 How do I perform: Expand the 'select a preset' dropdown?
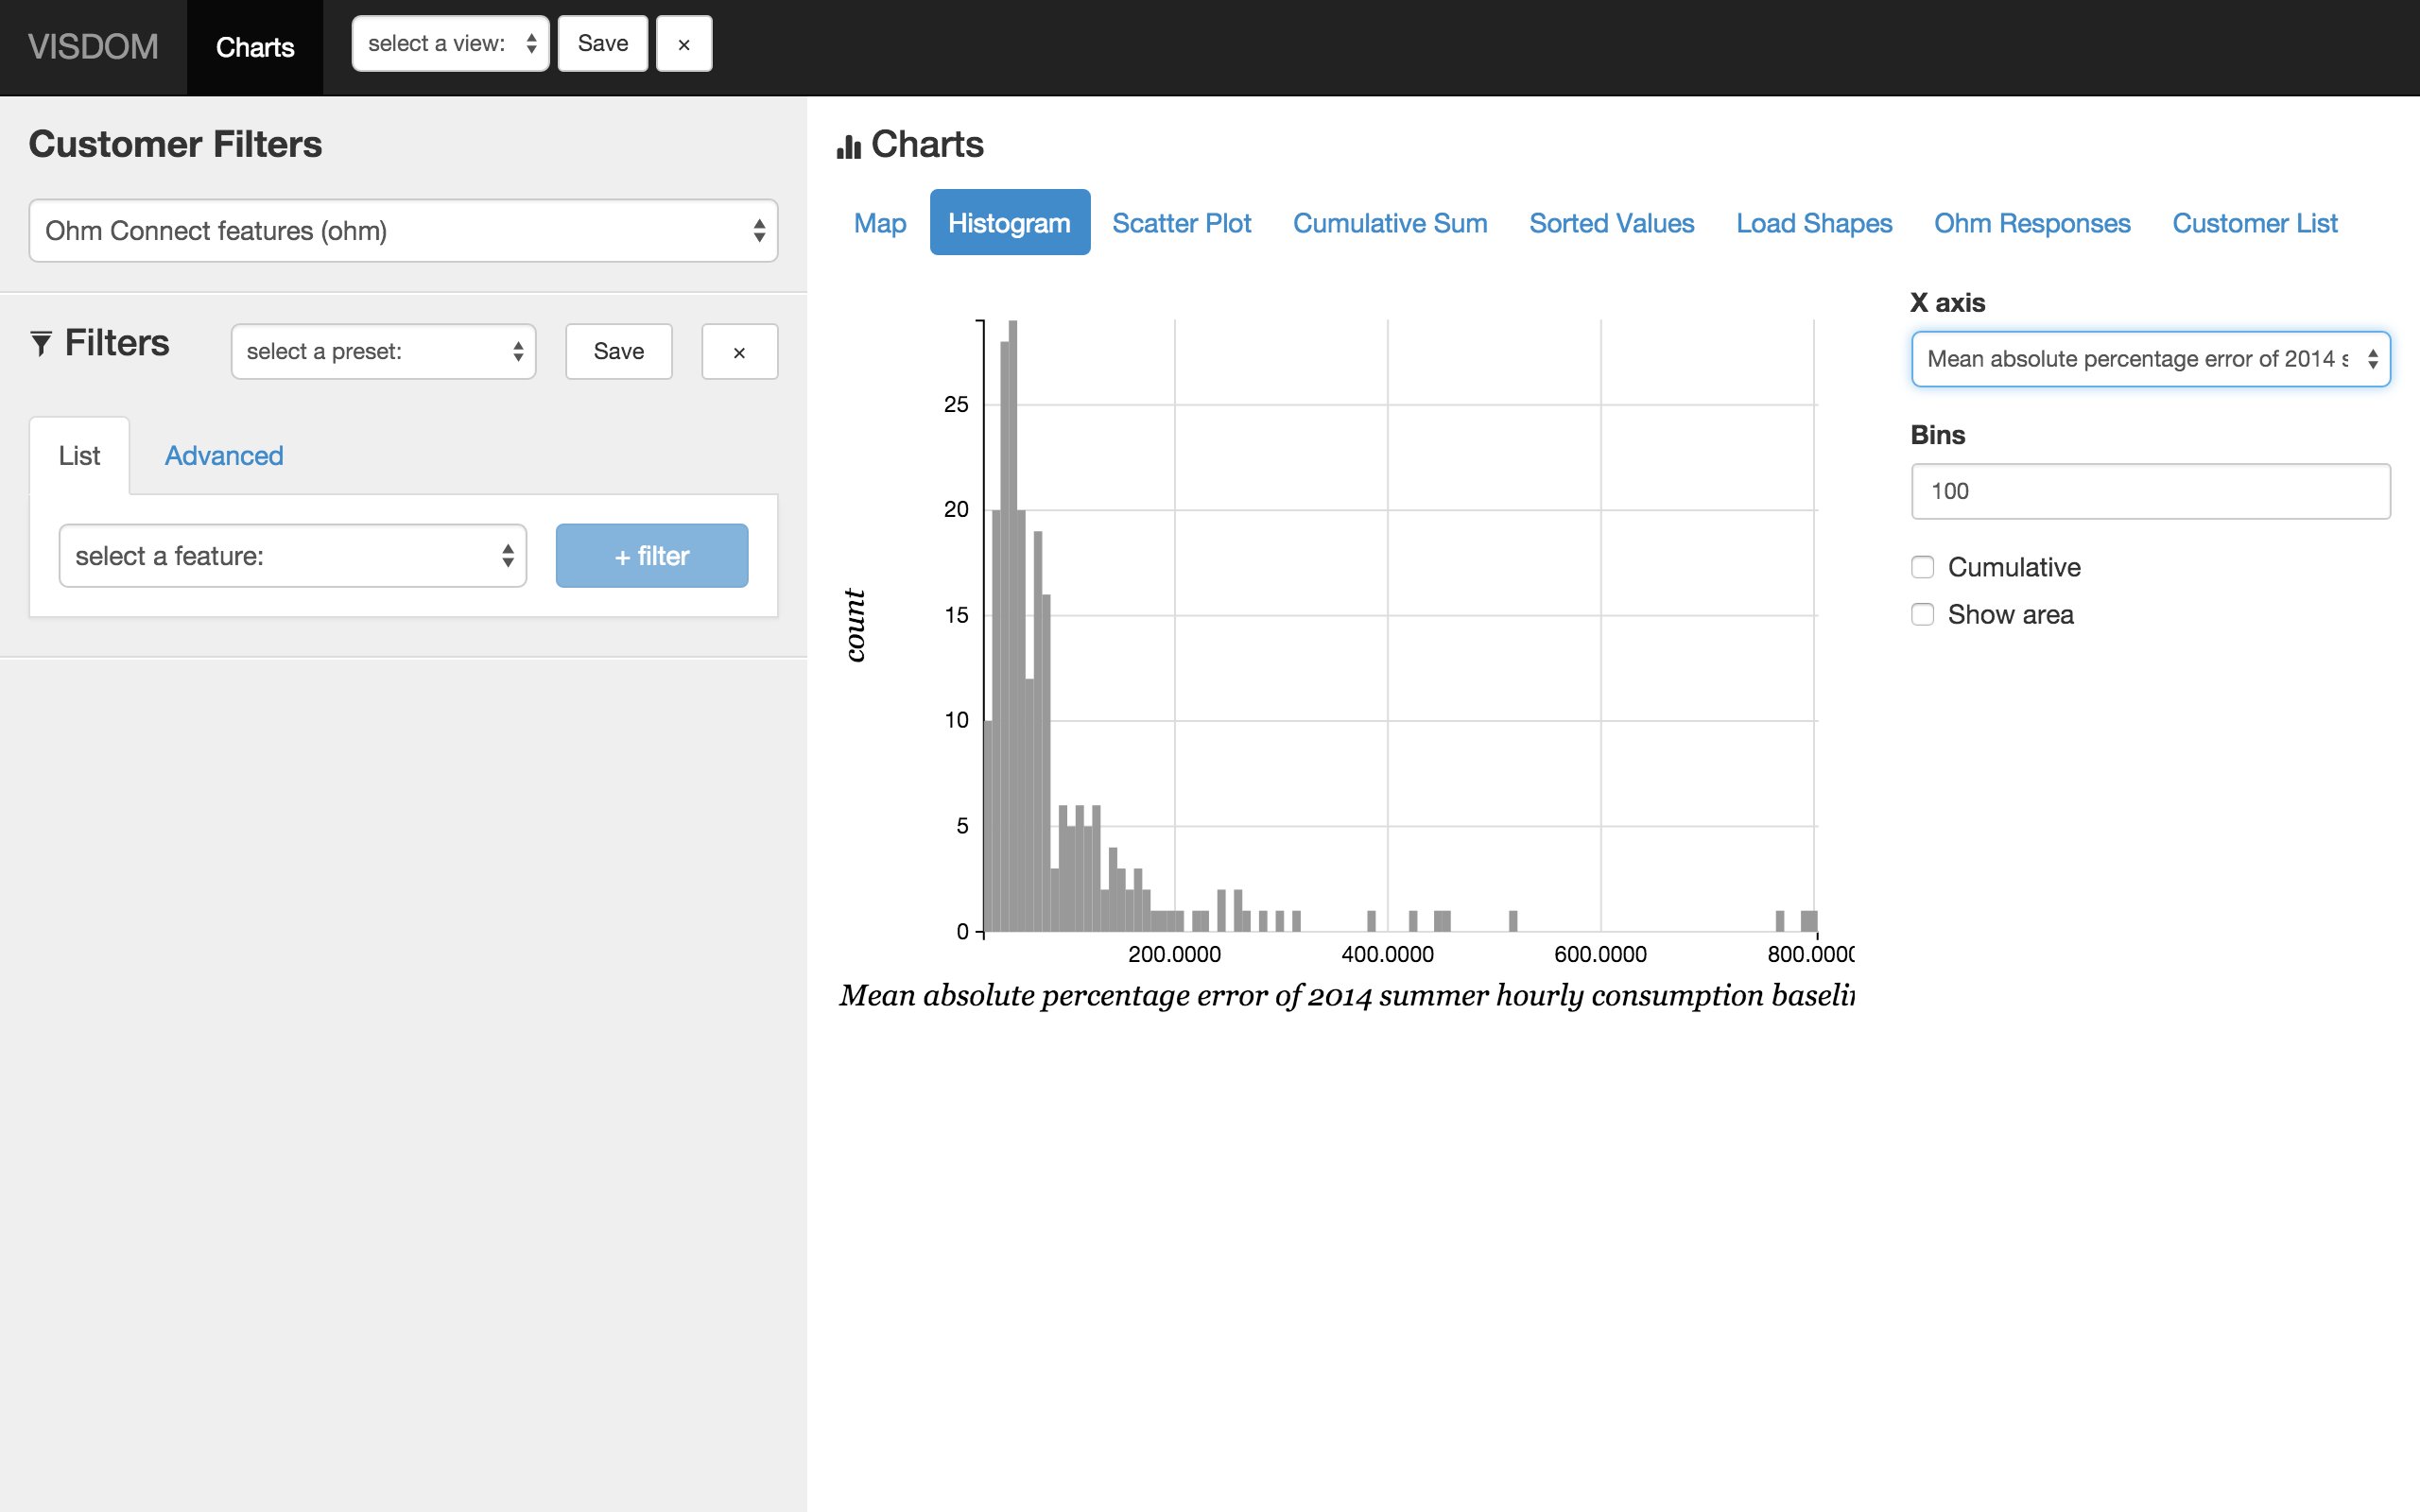tap(383, 352)
